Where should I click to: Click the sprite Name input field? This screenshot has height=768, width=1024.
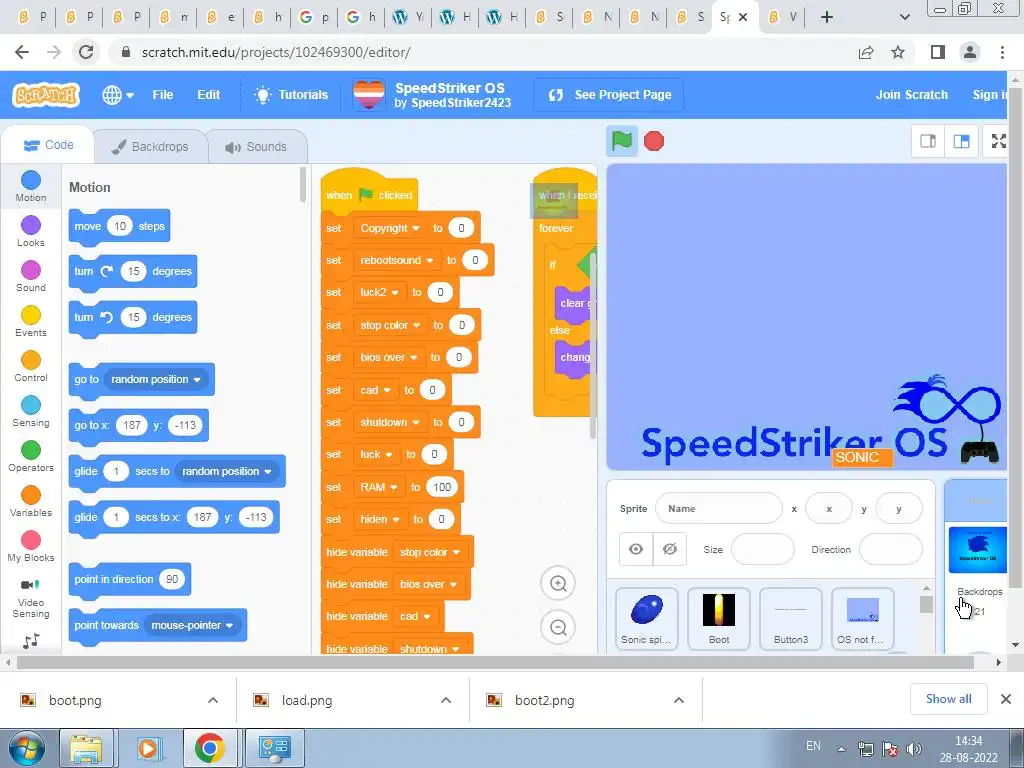point(718,508)
